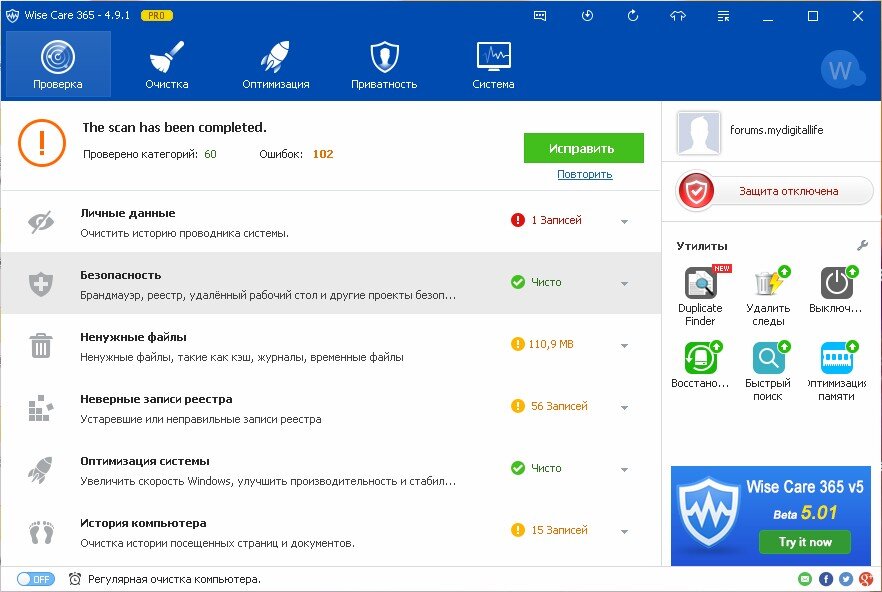Image resolution: width=882 pixels, height=592 pixels.
Task: Click Try it now on the banner
Action: click(805, 542)
